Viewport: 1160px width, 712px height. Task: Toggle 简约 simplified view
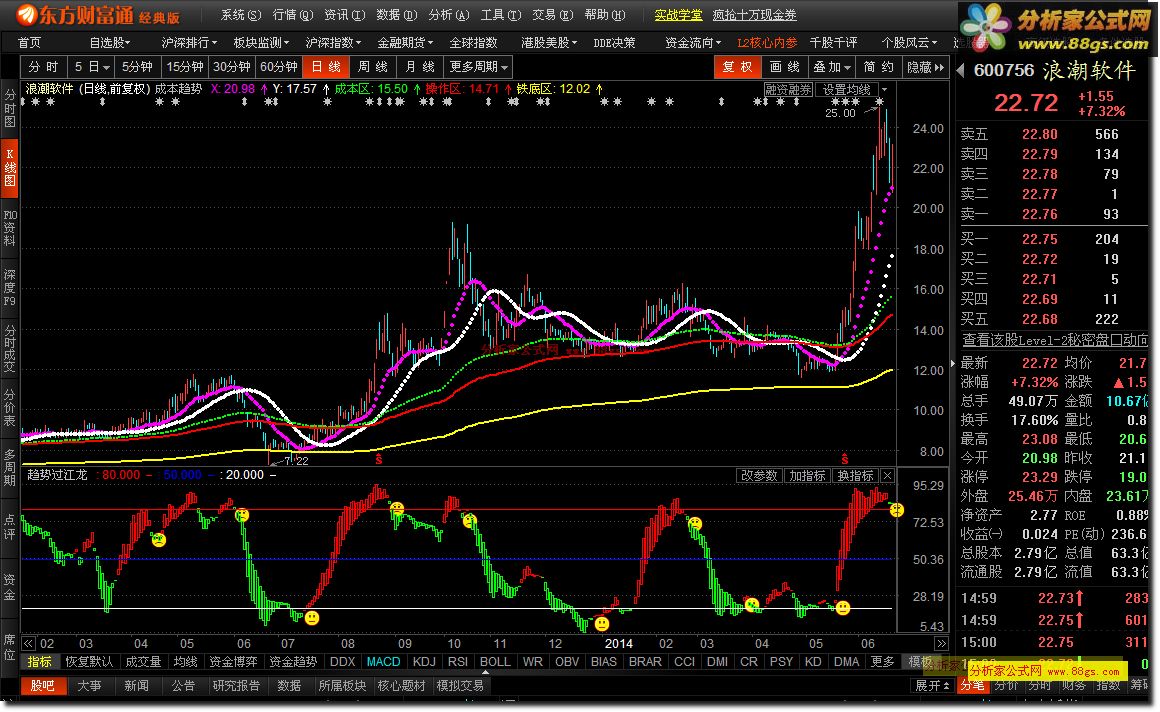[879, 67]
